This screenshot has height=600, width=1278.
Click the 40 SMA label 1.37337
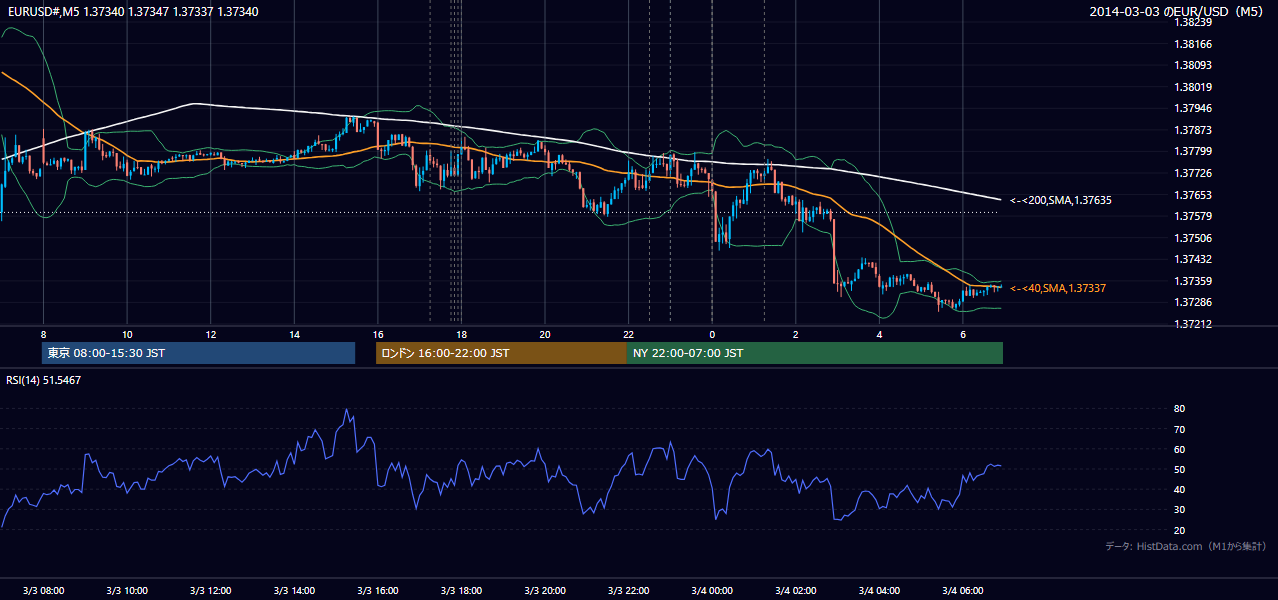tap(1057, 288)
